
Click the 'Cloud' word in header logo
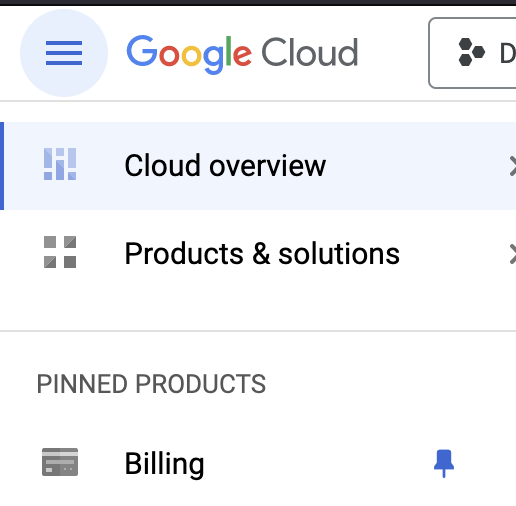(x=310, y=52)
